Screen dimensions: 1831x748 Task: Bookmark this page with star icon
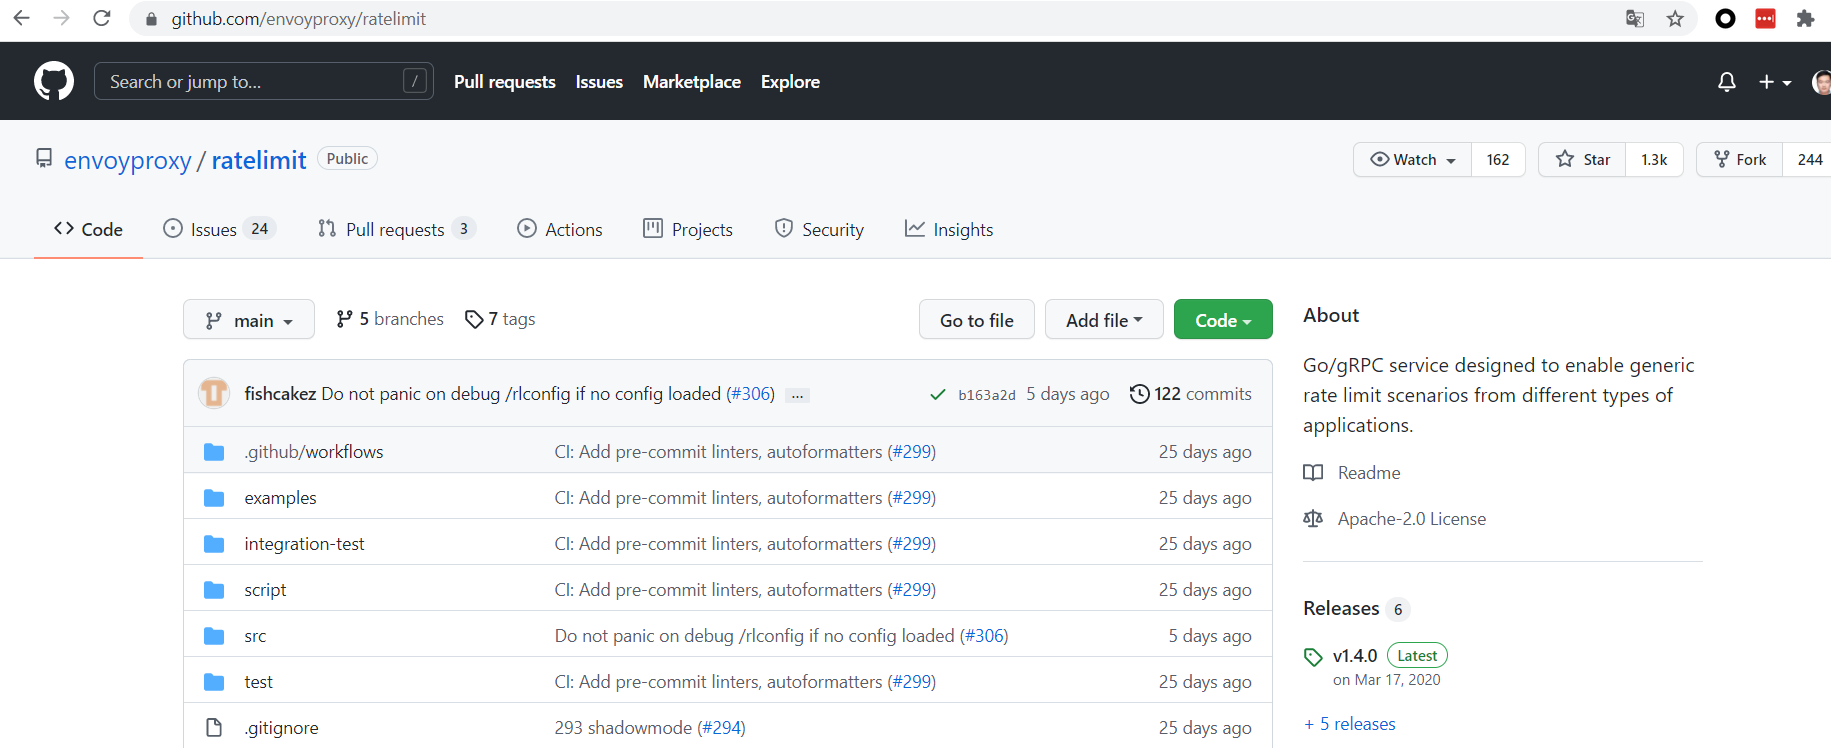tap(1675, 18)
